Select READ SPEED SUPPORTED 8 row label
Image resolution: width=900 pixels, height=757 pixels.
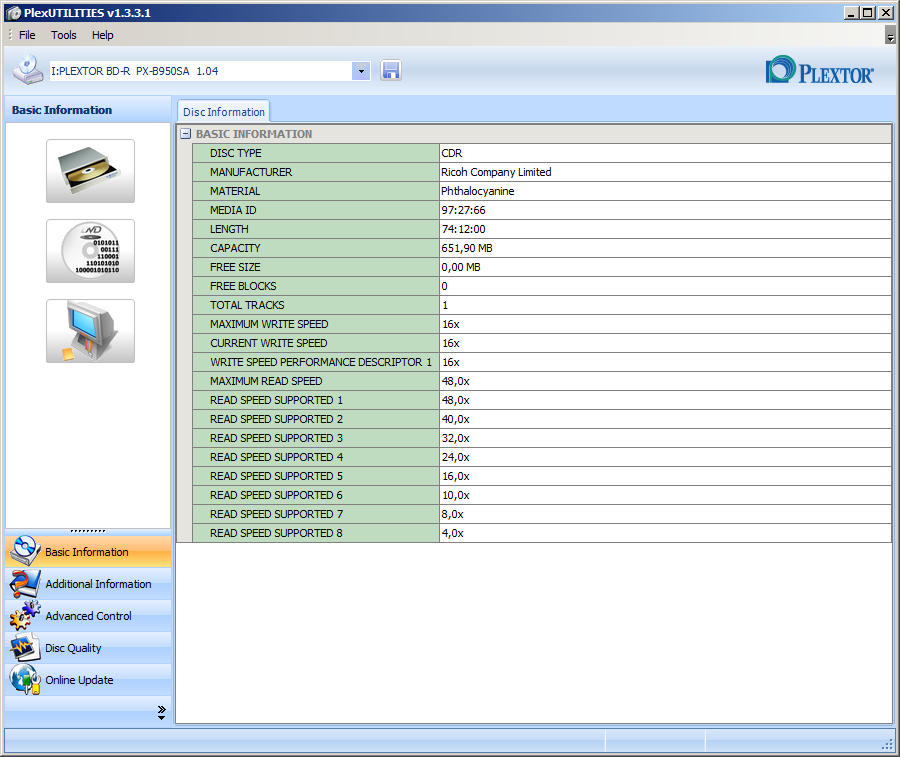pyautogui.click(x=316, y=533)
